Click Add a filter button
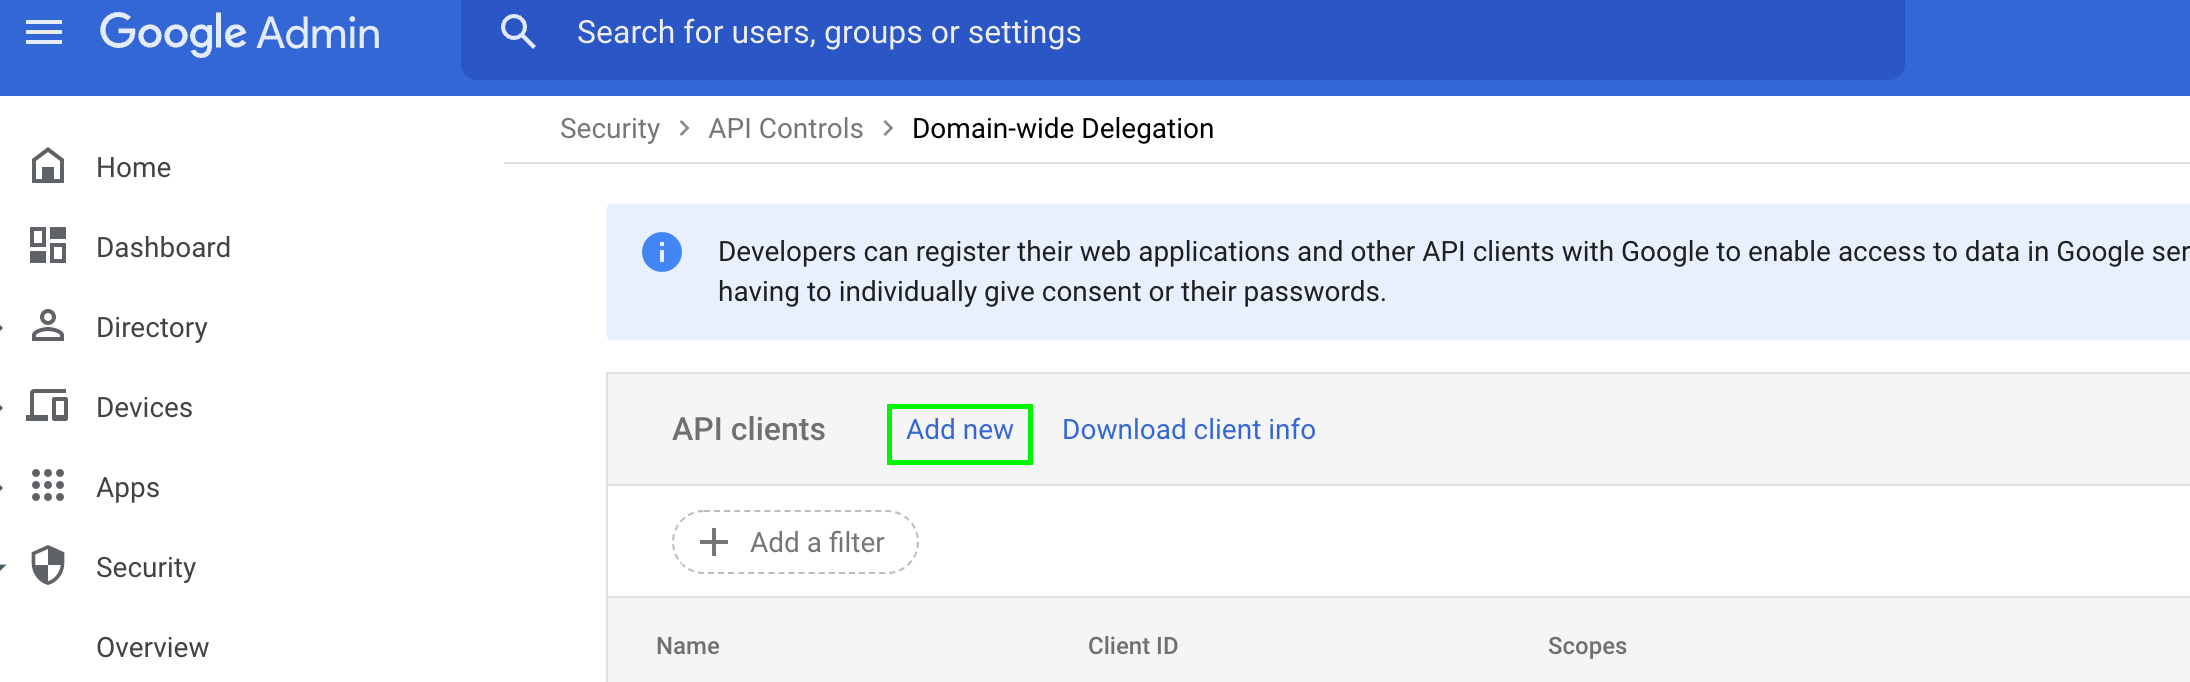The height and width of the screenshot is (682, 2190). pyautogui.click(x=795, y=542)
